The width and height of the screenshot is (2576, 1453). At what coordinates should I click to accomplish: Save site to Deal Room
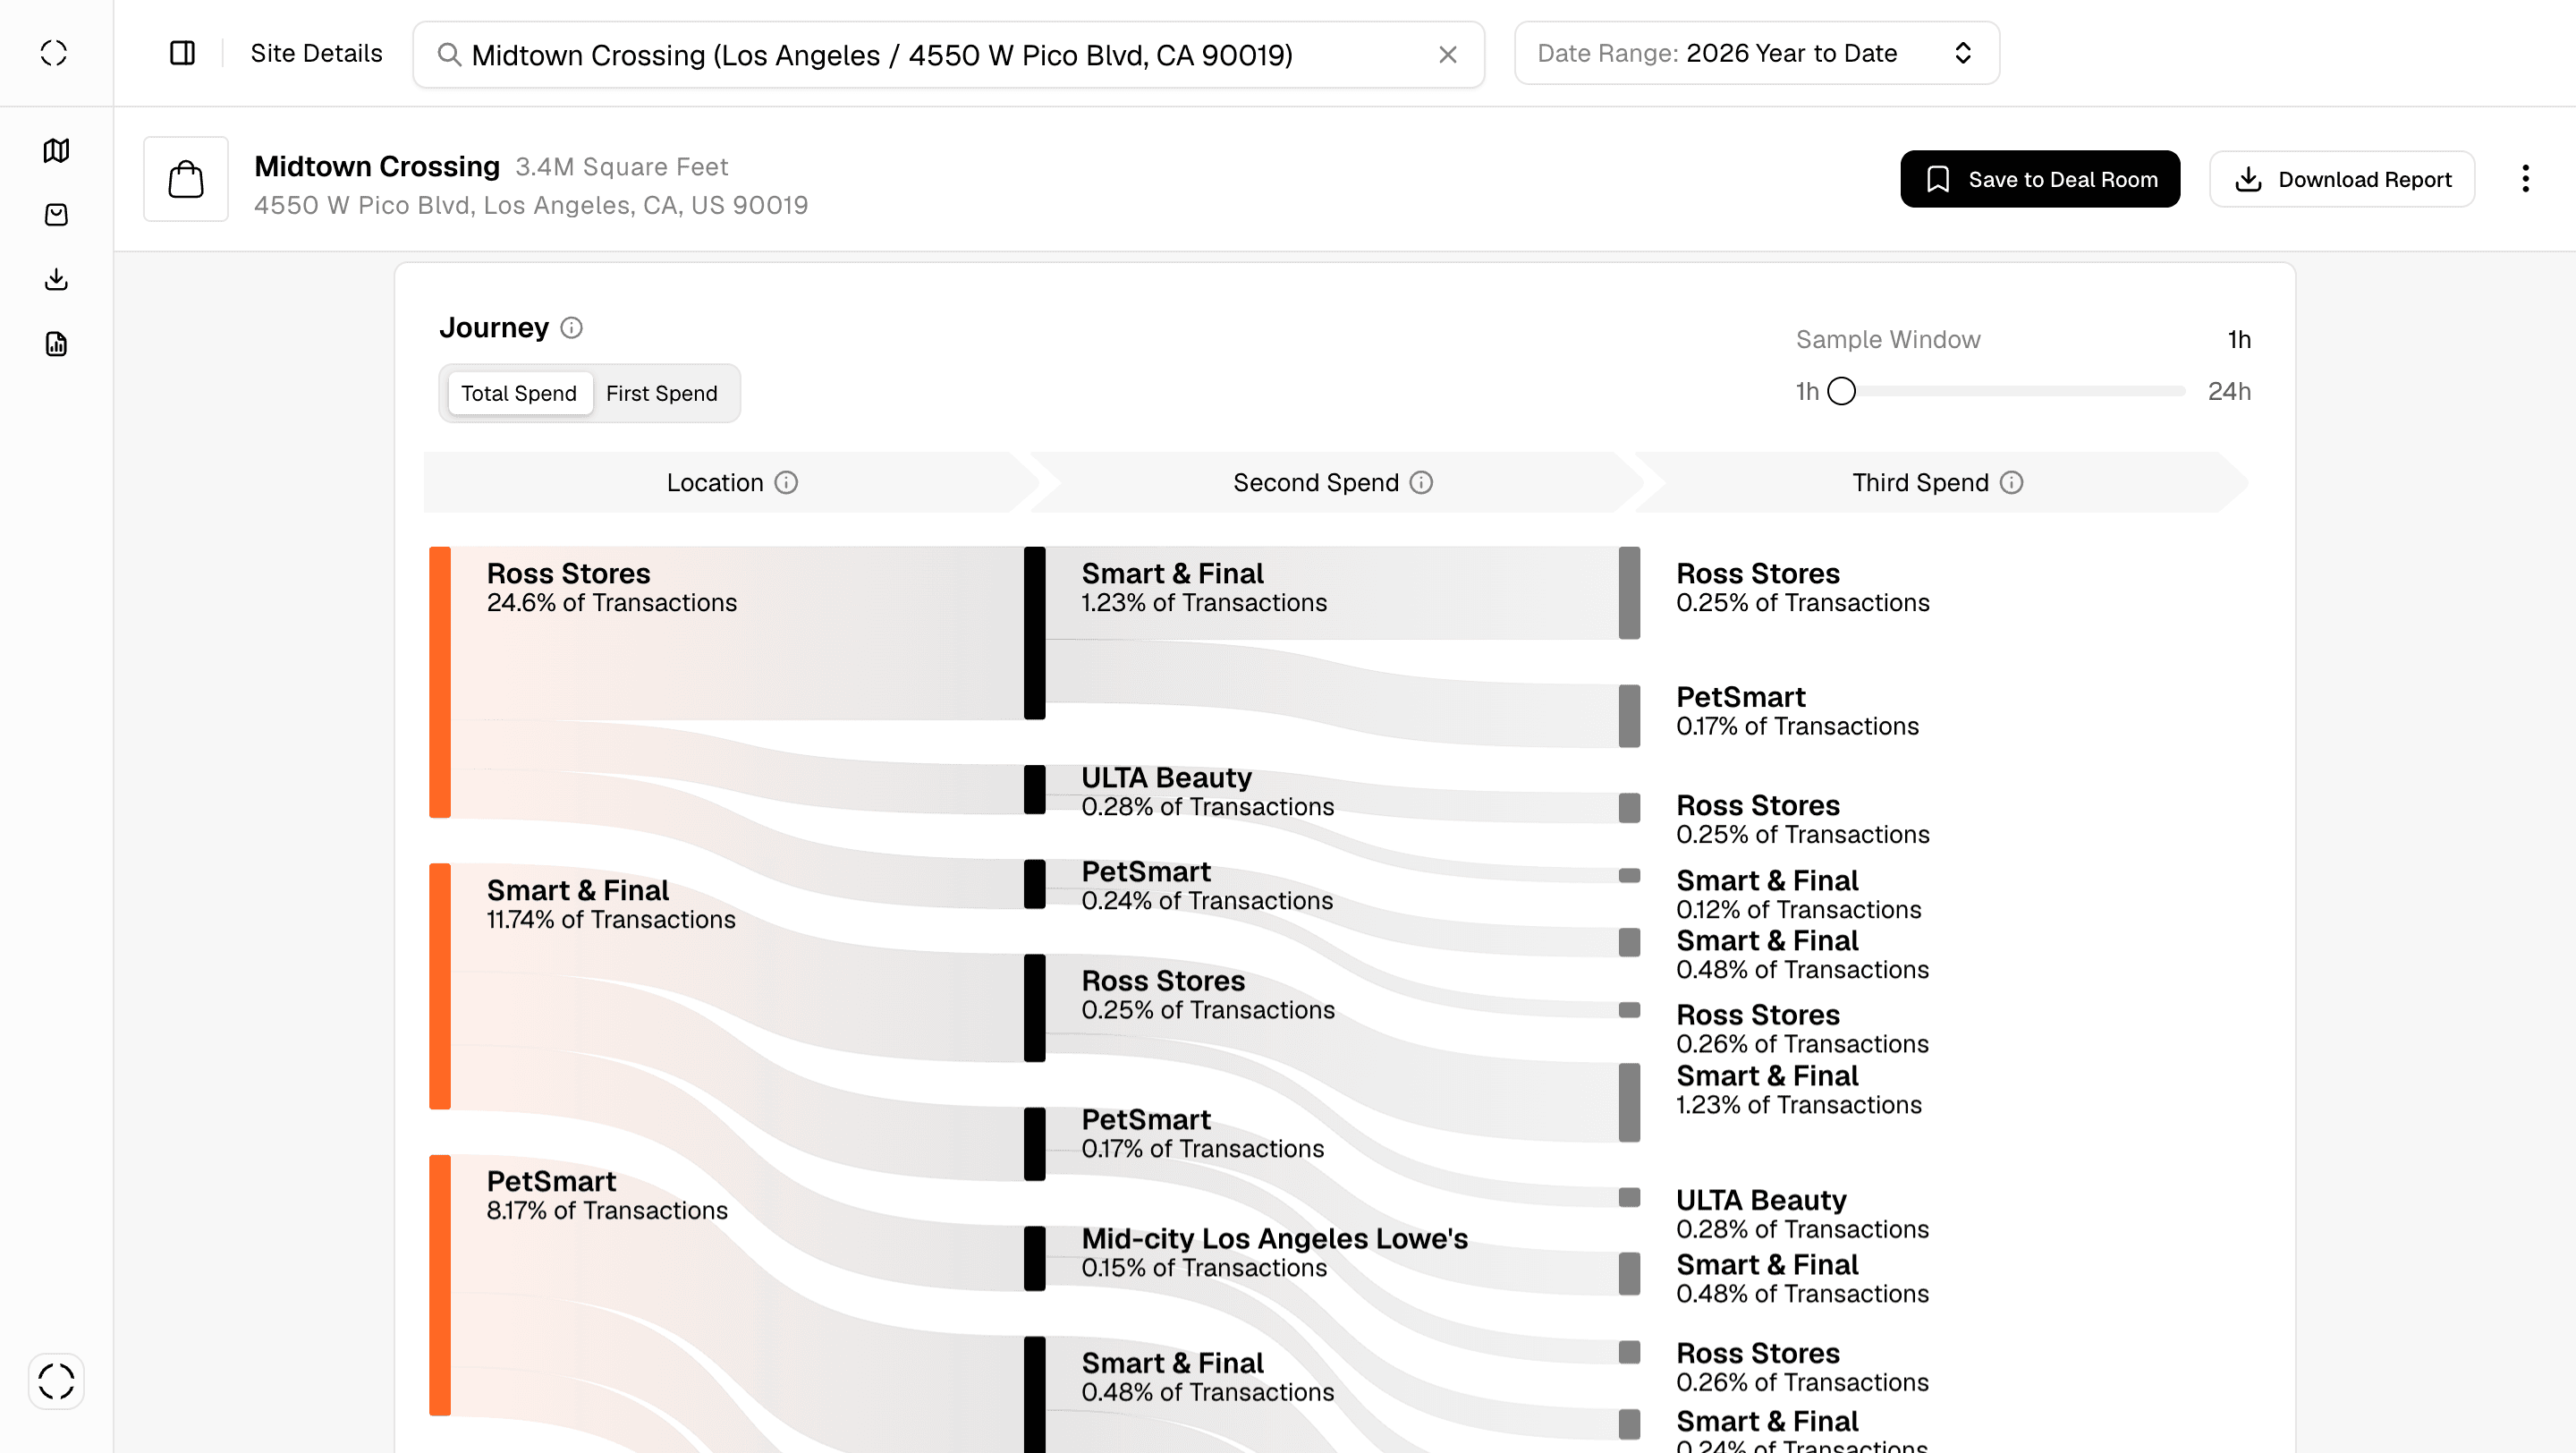[2040, 179]
